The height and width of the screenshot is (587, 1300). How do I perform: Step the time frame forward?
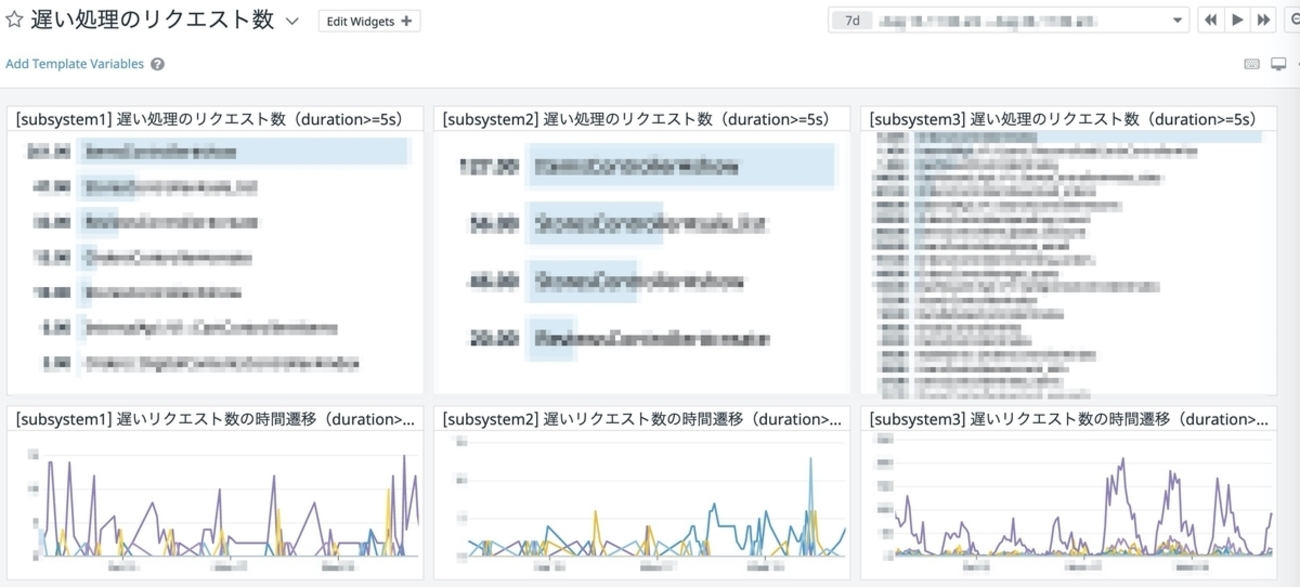(1264, 20)
